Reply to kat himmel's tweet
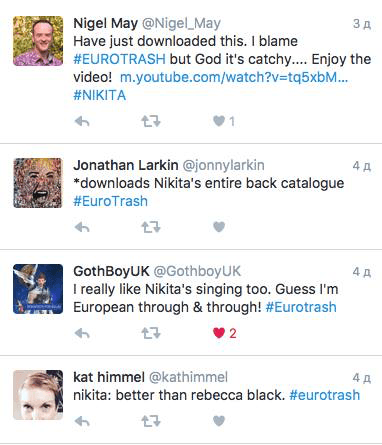The height and width of the screenshot is (445, 382). [x=82, y=422]
